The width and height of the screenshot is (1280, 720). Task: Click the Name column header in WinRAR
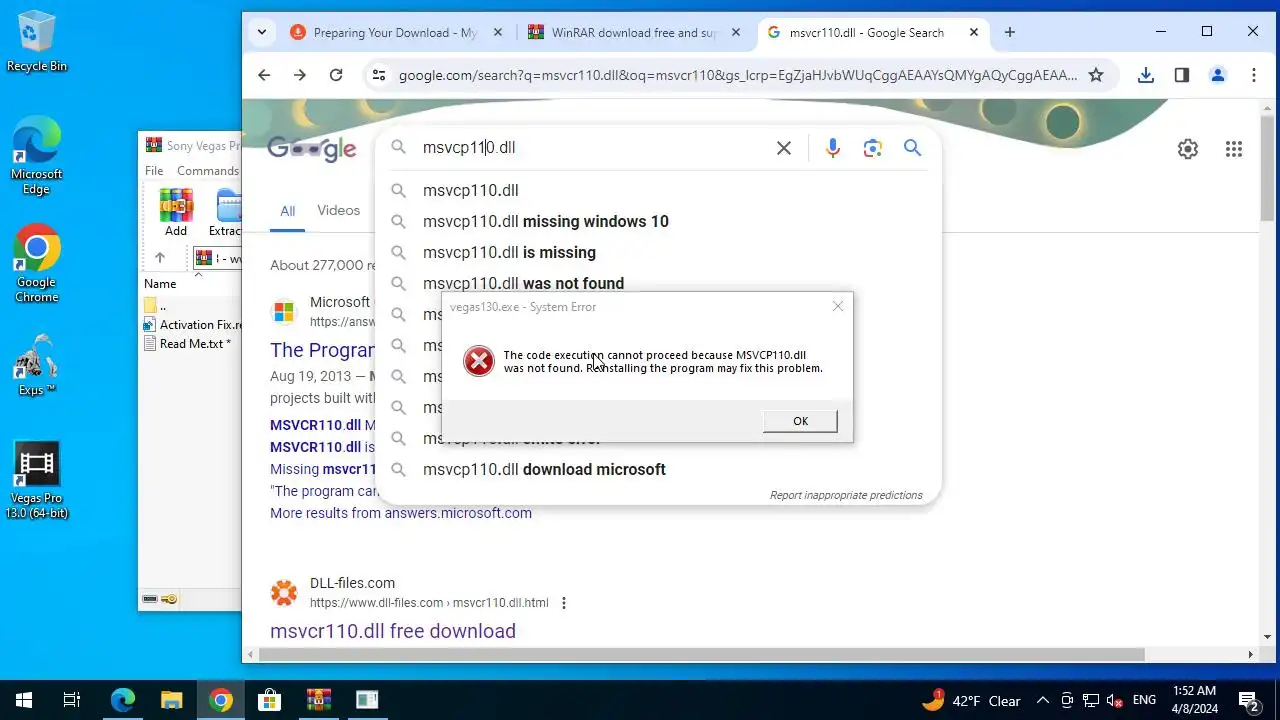[x=160, y=283]
